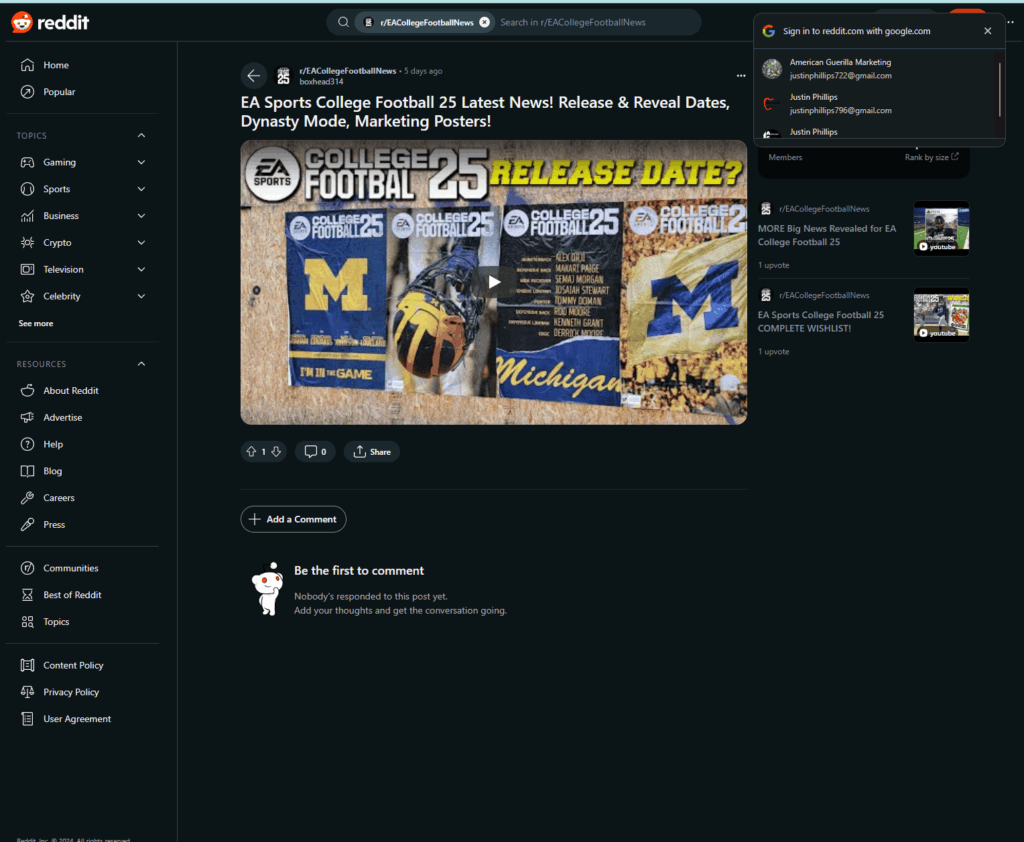Screen dimensions: 1024x842
Task: Click See more under topics
Action: pos(36,324)
